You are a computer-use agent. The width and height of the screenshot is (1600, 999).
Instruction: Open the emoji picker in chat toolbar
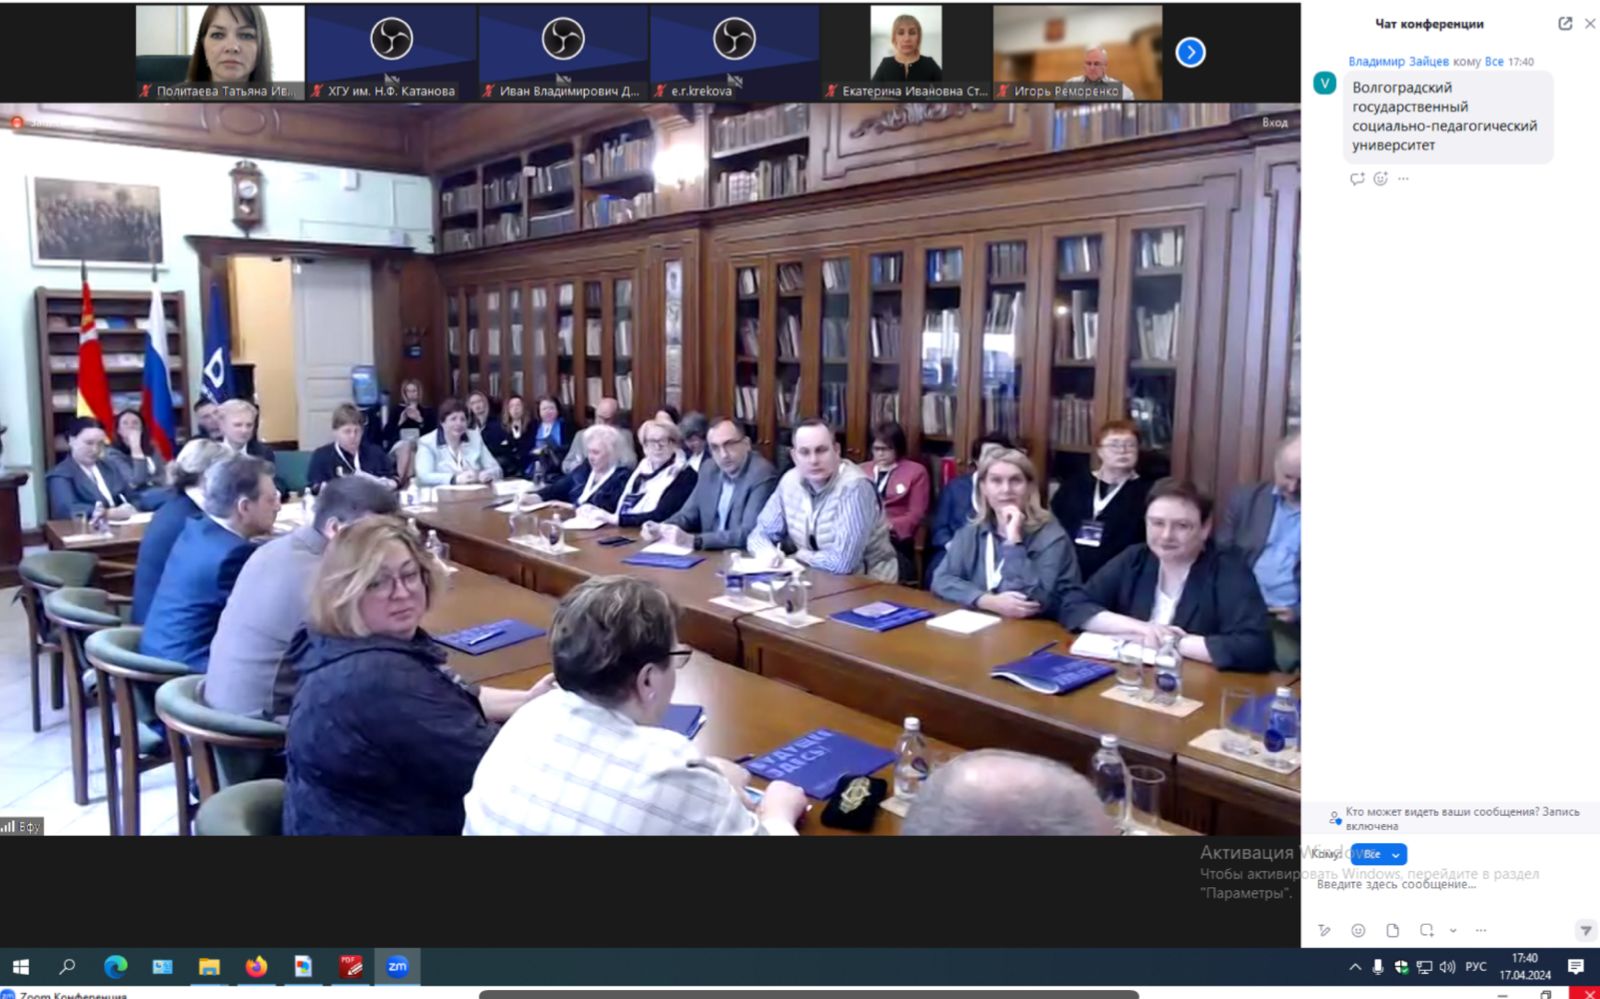[1358, 931]
